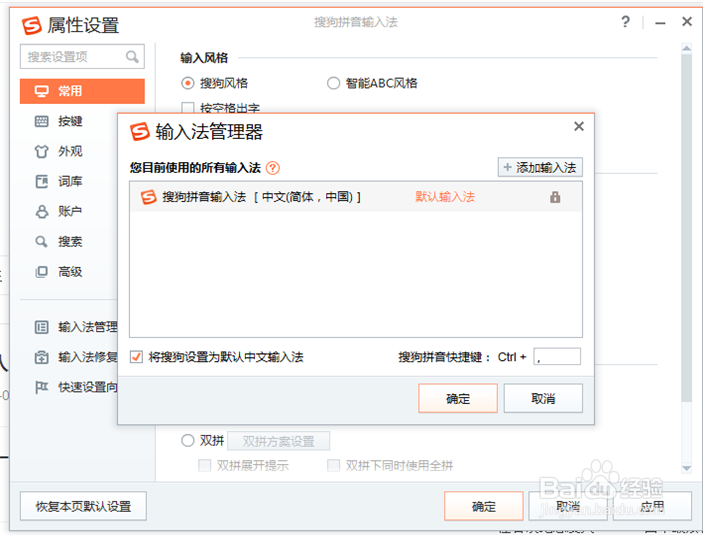Click the scrollbar up arrow
Image resolution: width=703 pixels, height=535 pixels.
click(686, 48)
